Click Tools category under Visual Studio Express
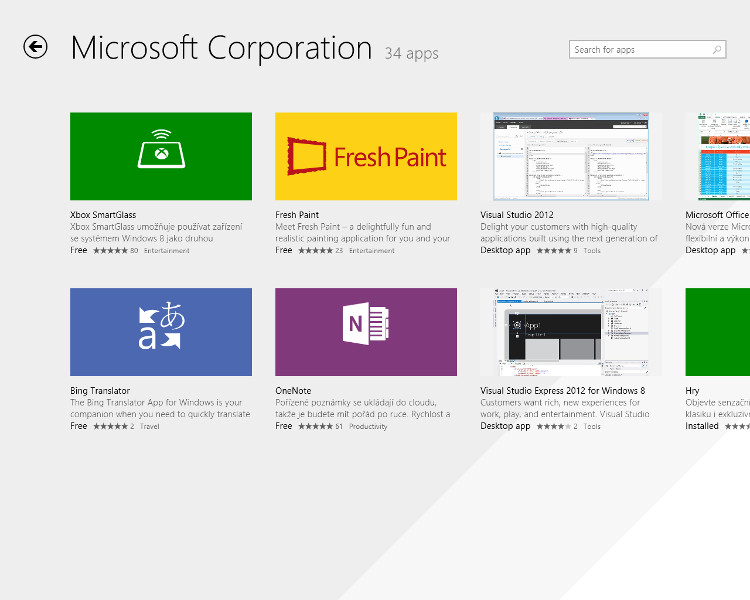The height and width of the screenshot is (600, 750). [592, 427]
